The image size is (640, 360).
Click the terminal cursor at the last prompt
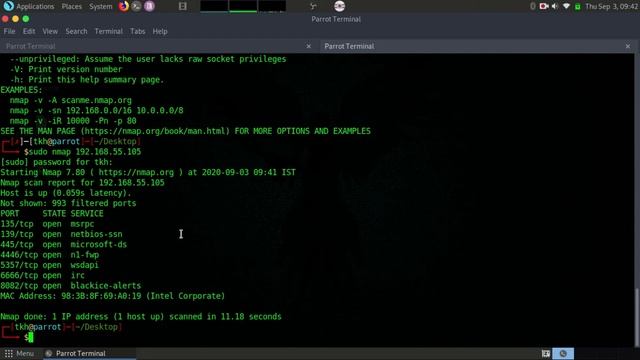pos(31,338)
